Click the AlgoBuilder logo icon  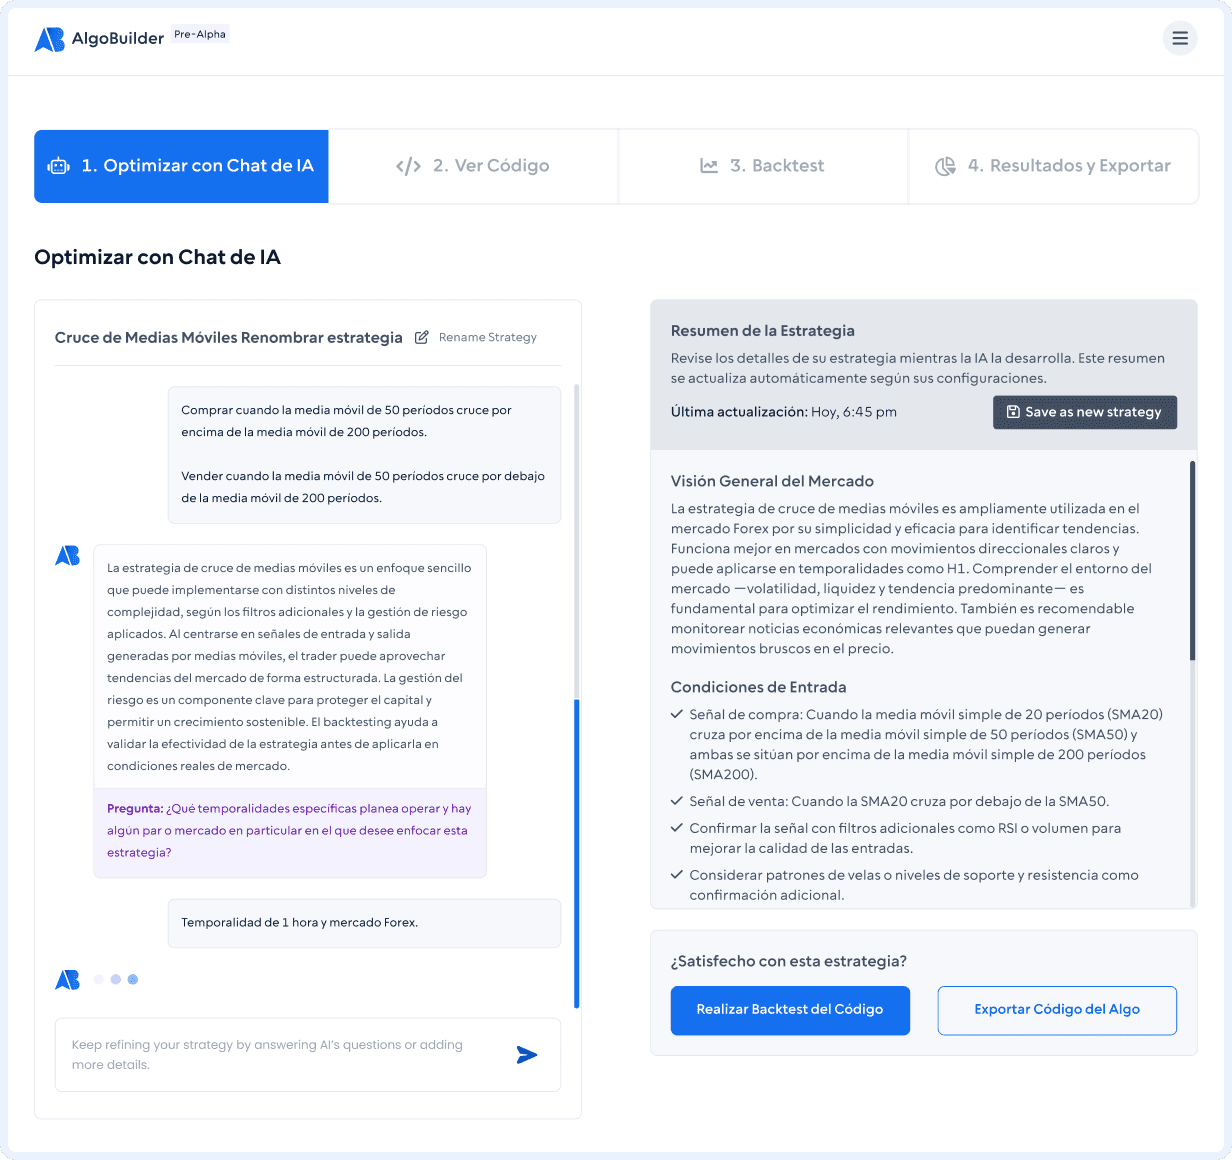(50, 39)
